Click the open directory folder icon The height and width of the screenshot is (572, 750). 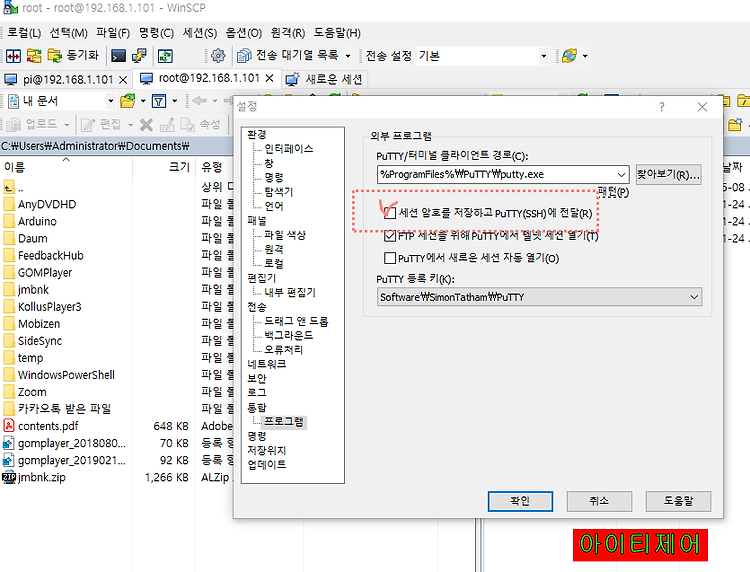(127, 101)
